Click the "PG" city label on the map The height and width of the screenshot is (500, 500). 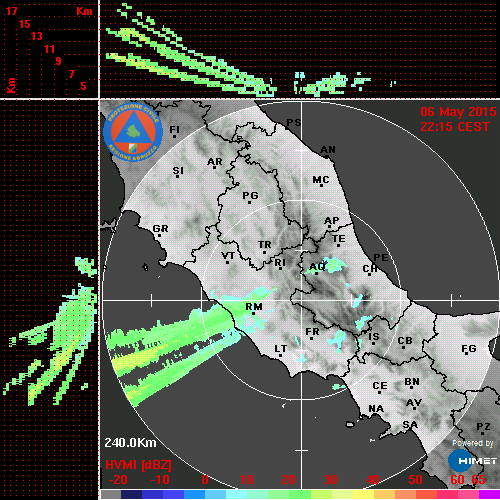pos(250,195)
